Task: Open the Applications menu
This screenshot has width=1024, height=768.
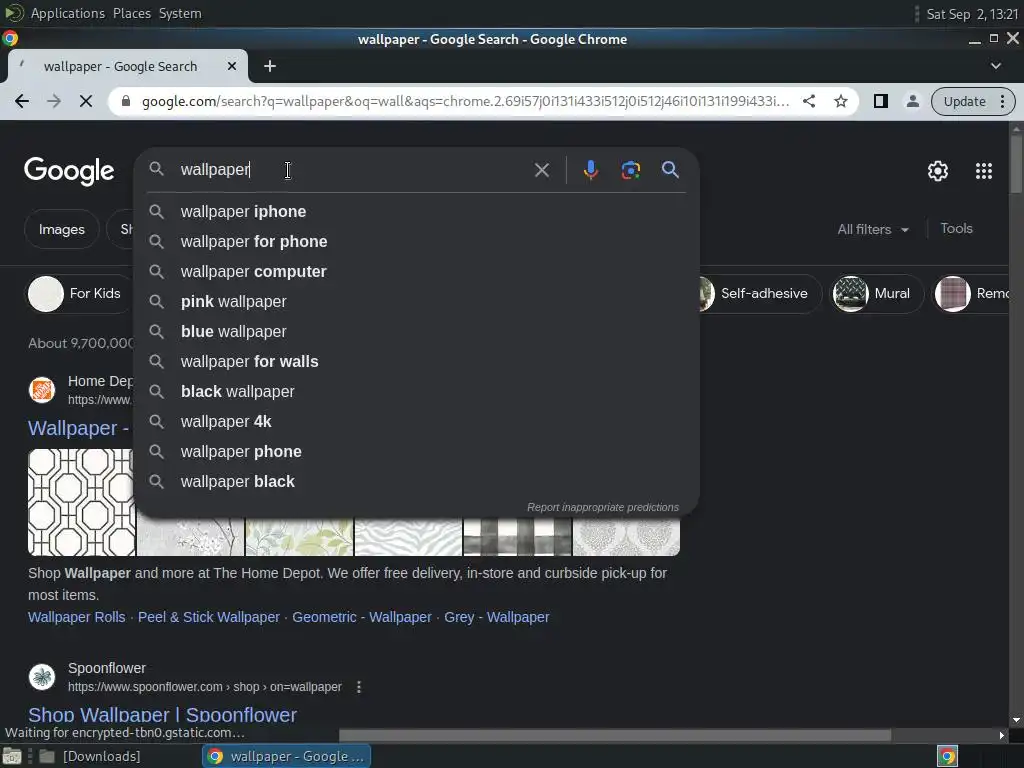Action: point(67,13)
